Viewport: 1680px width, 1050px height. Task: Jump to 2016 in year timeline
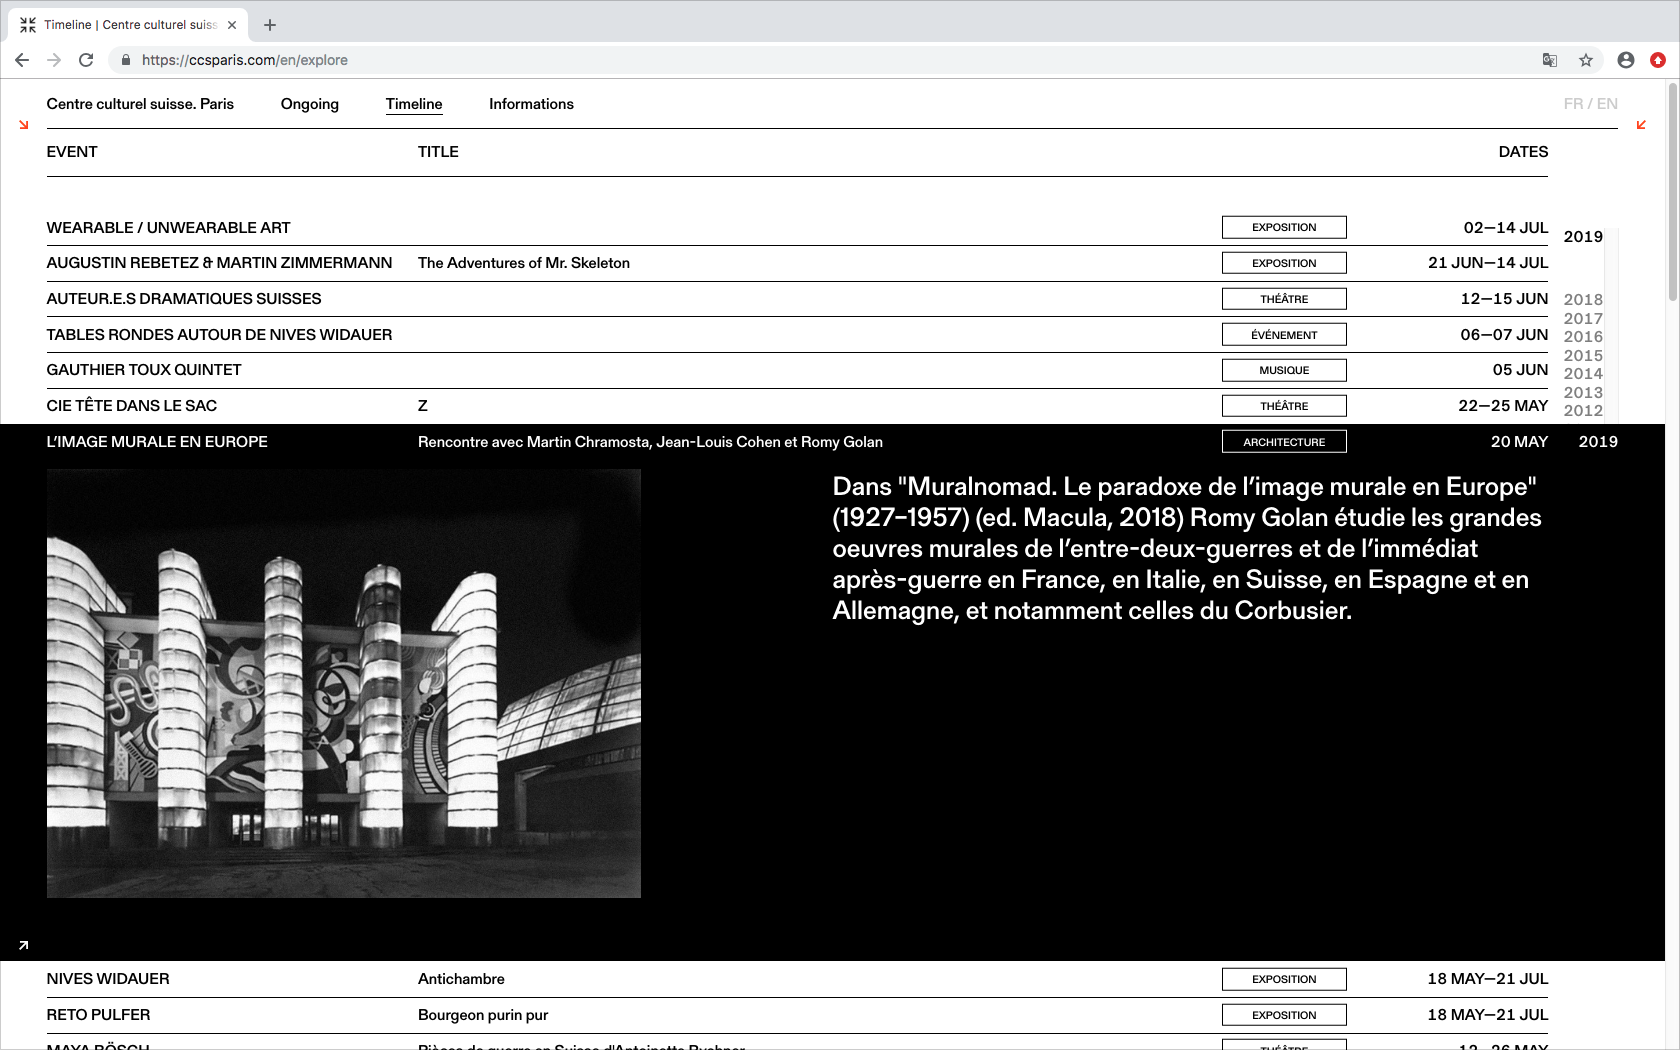point(1583,337)
